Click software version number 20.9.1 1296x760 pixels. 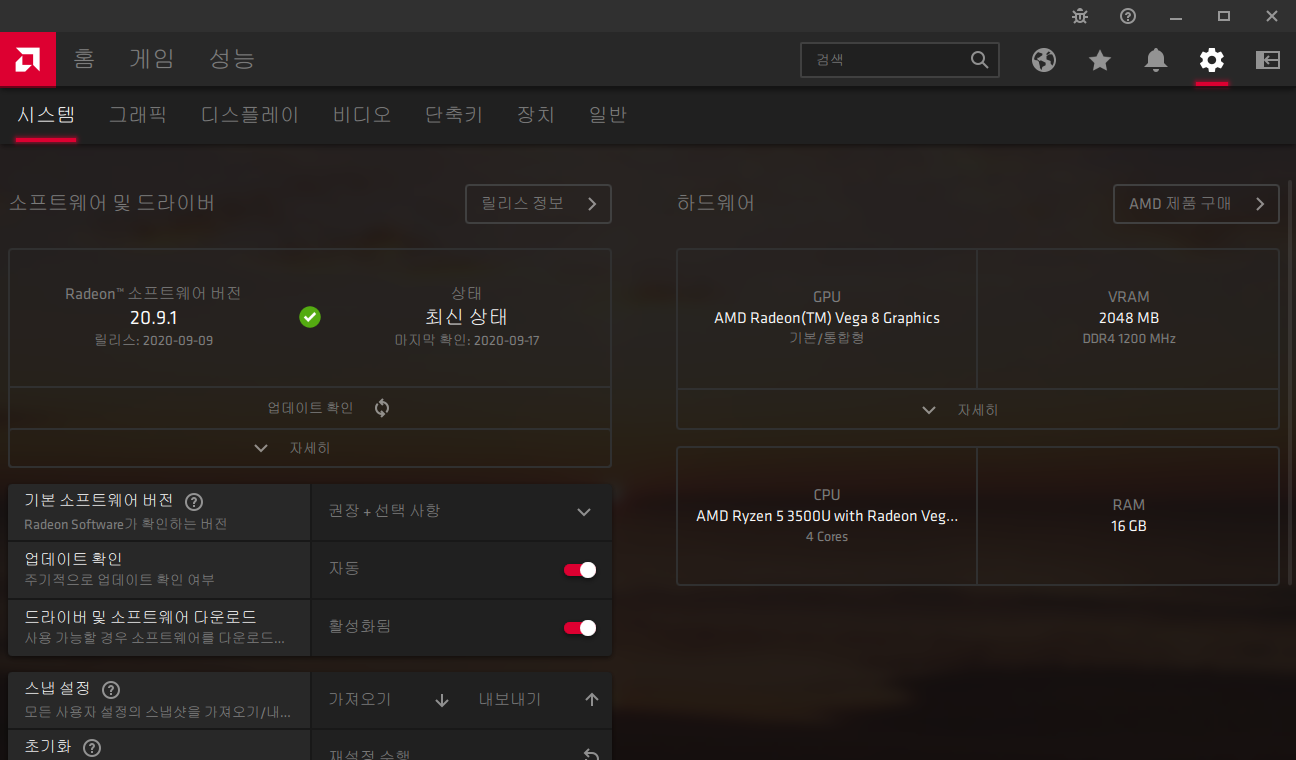(153, 318)
